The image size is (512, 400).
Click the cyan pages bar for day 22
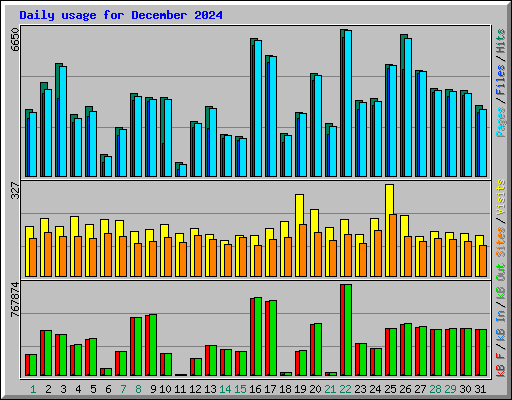click(x=348, y=103)
